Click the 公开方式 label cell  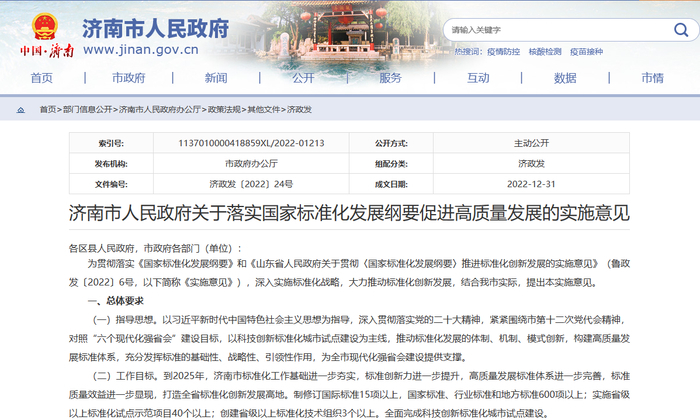pyautogui.click(x=391, y=143)
